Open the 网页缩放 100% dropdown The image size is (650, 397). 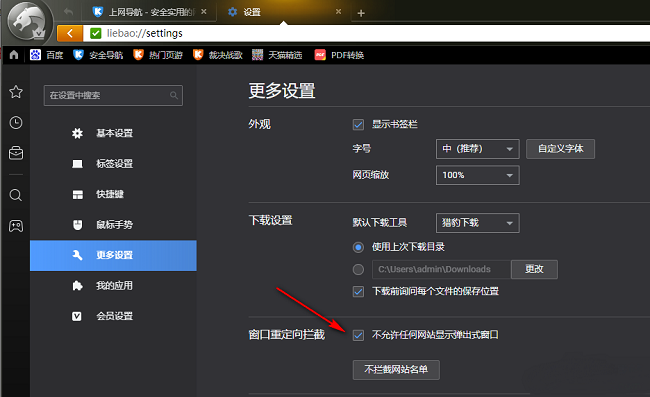478,175
